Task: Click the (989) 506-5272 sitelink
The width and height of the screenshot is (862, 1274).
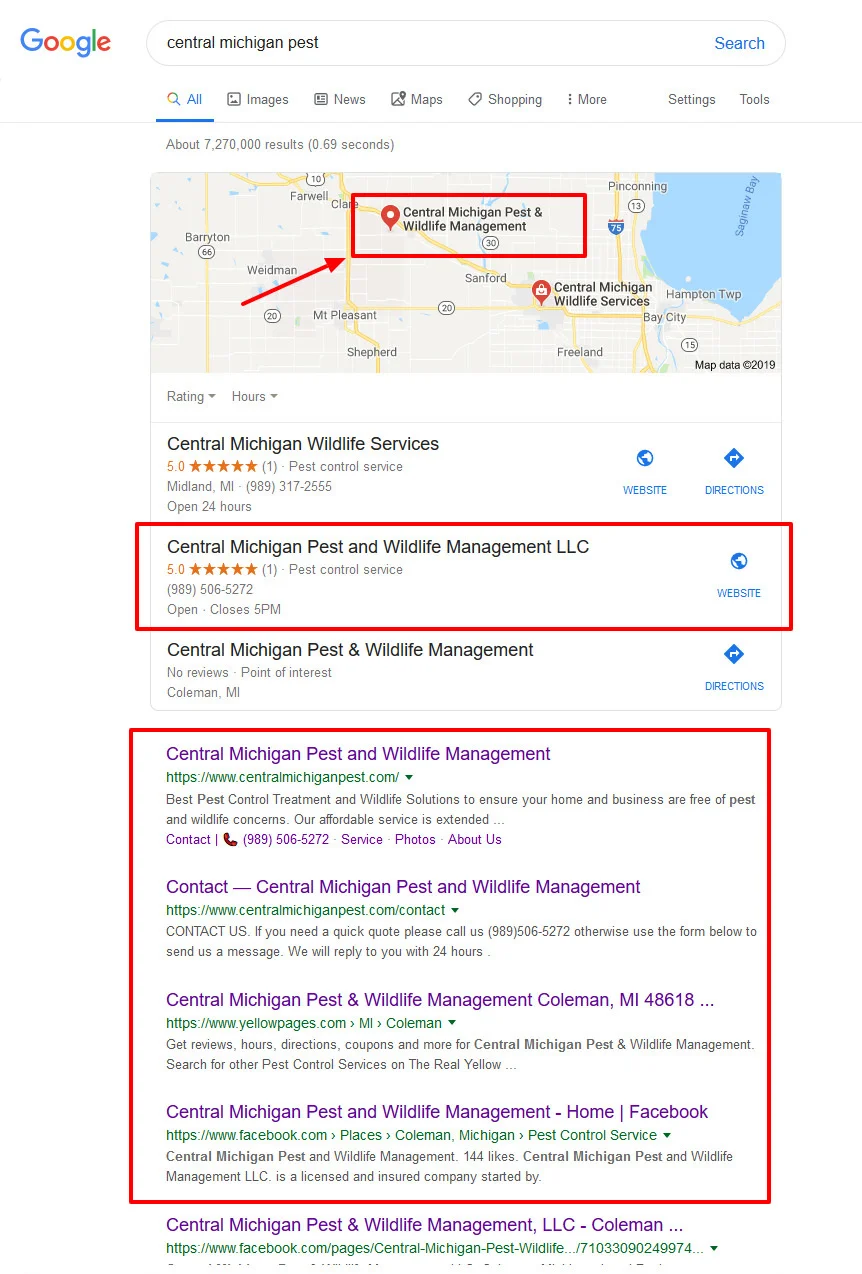Action: [285, 840]
